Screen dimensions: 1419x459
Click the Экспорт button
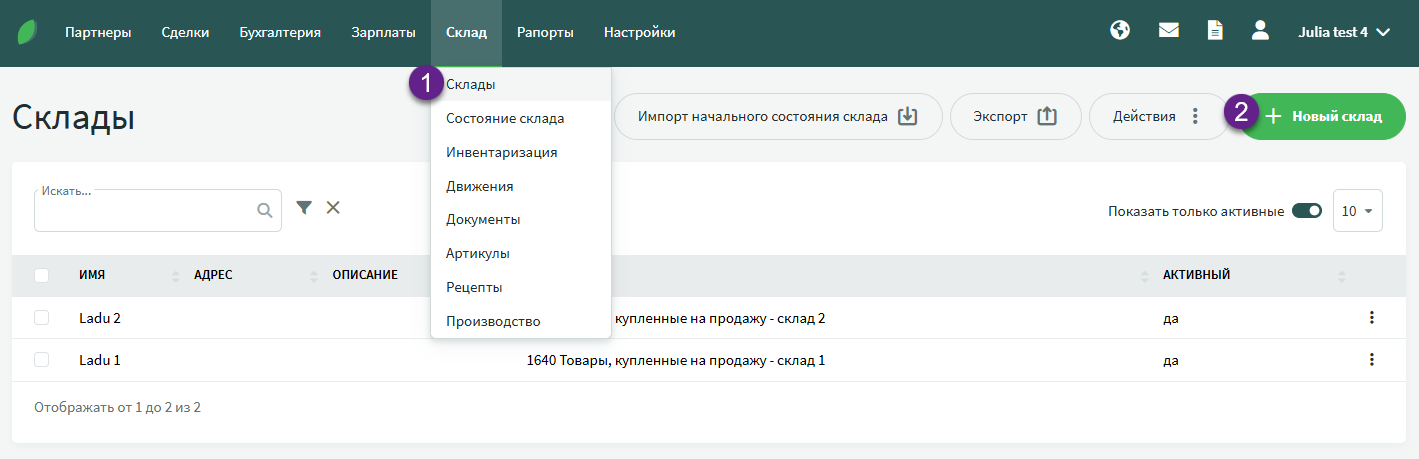point(1015,117)
